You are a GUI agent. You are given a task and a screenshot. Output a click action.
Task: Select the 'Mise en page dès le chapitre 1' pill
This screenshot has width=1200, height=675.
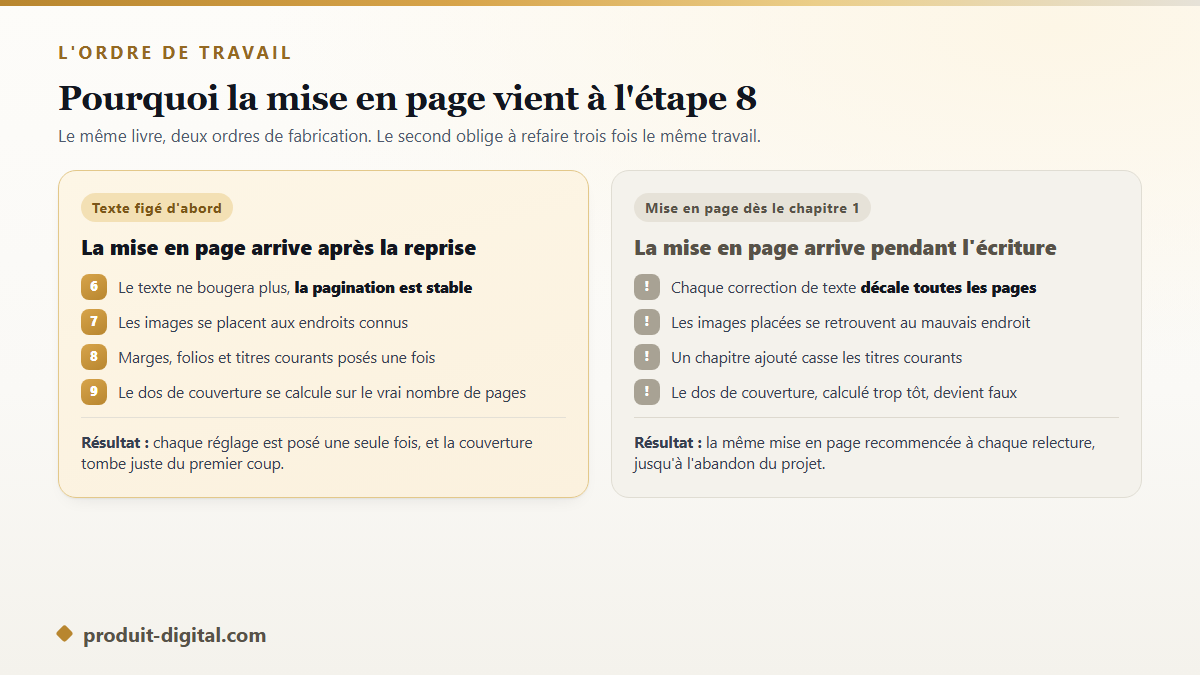752,208
